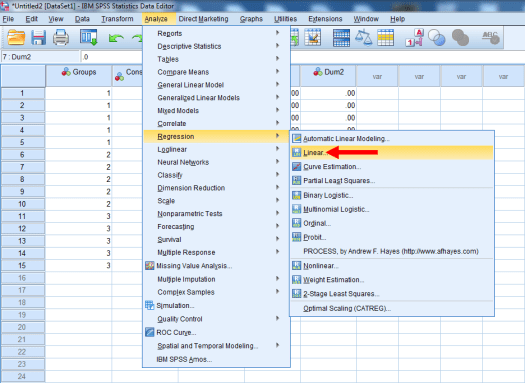Open the Direct Marketing menu
The height and width of the screenshot is (383, 525).
coord(203,19)
